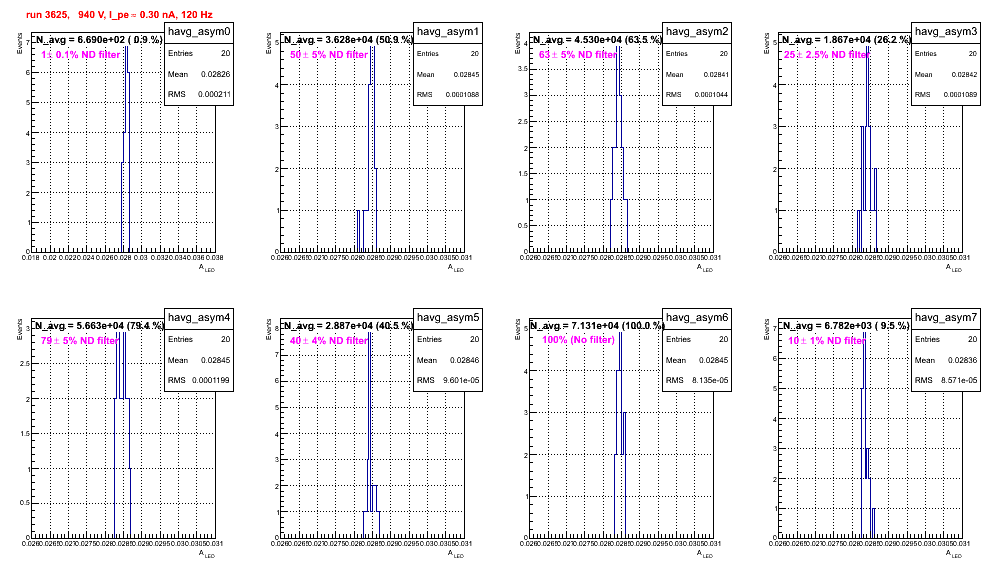The height and width of the screenshot is (572, 996).
Task: Select the havg_asym2 stats box title
Action: (x=697, y=32)
